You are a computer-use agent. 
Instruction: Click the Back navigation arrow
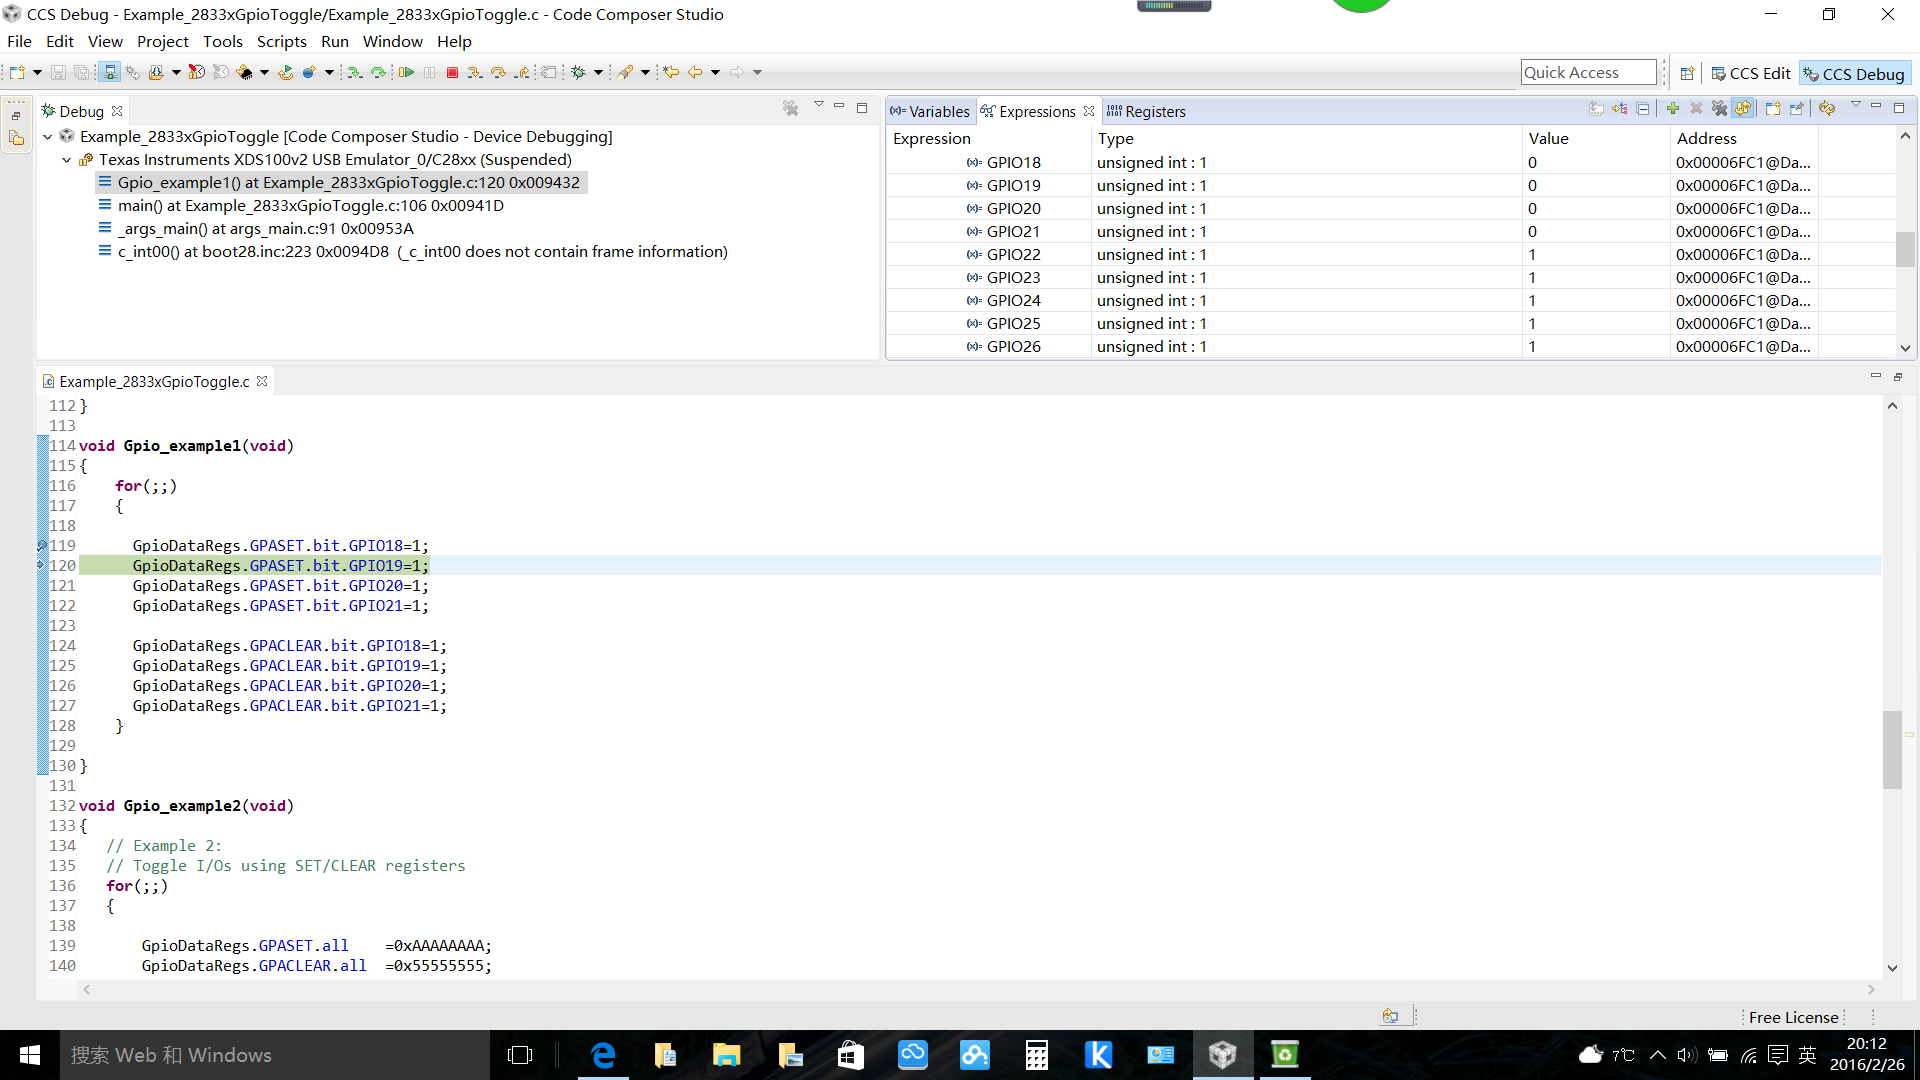[695, 72]
